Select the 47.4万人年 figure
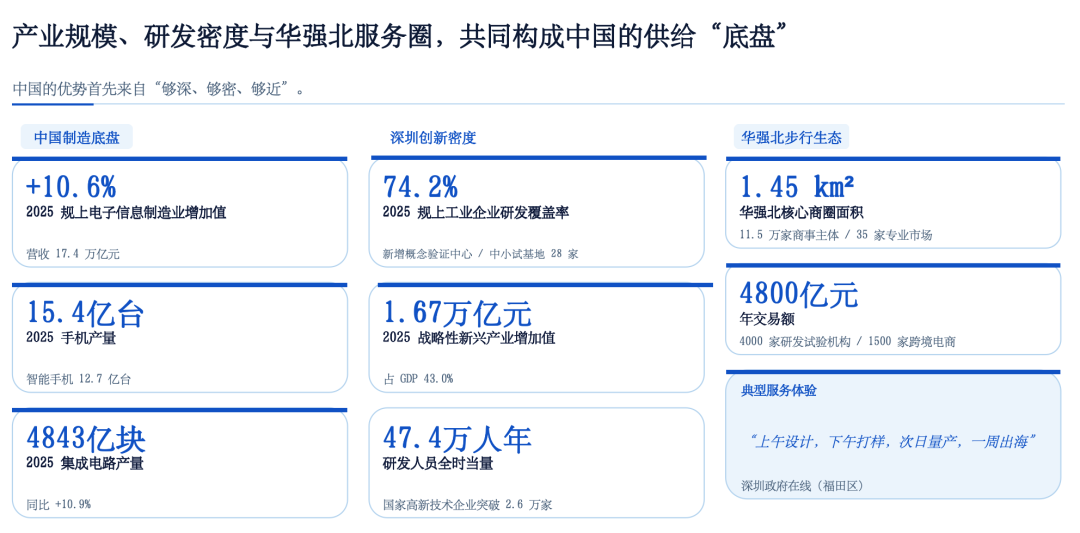 (x=457, y=439)
